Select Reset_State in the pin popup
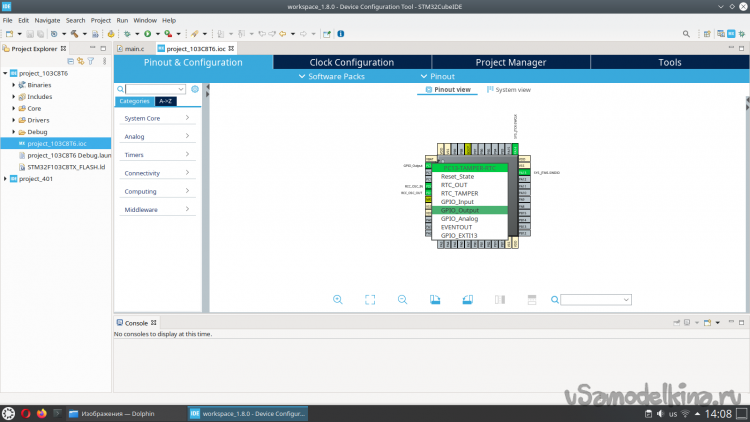 click(459, 177)
